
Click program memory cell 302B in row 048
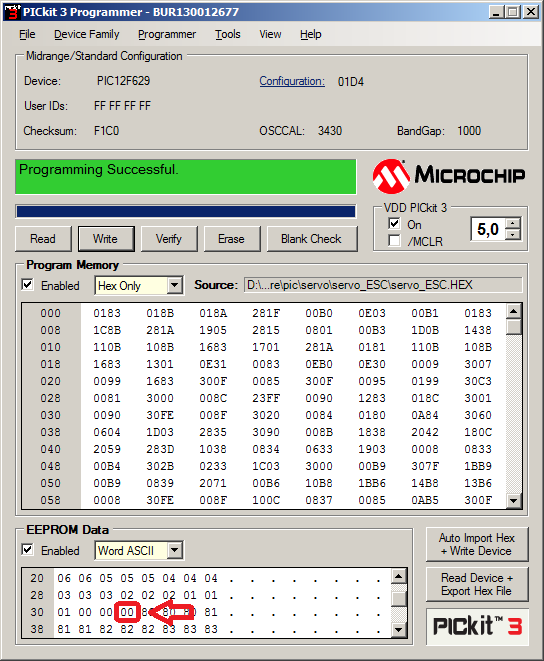pos(160,466)
